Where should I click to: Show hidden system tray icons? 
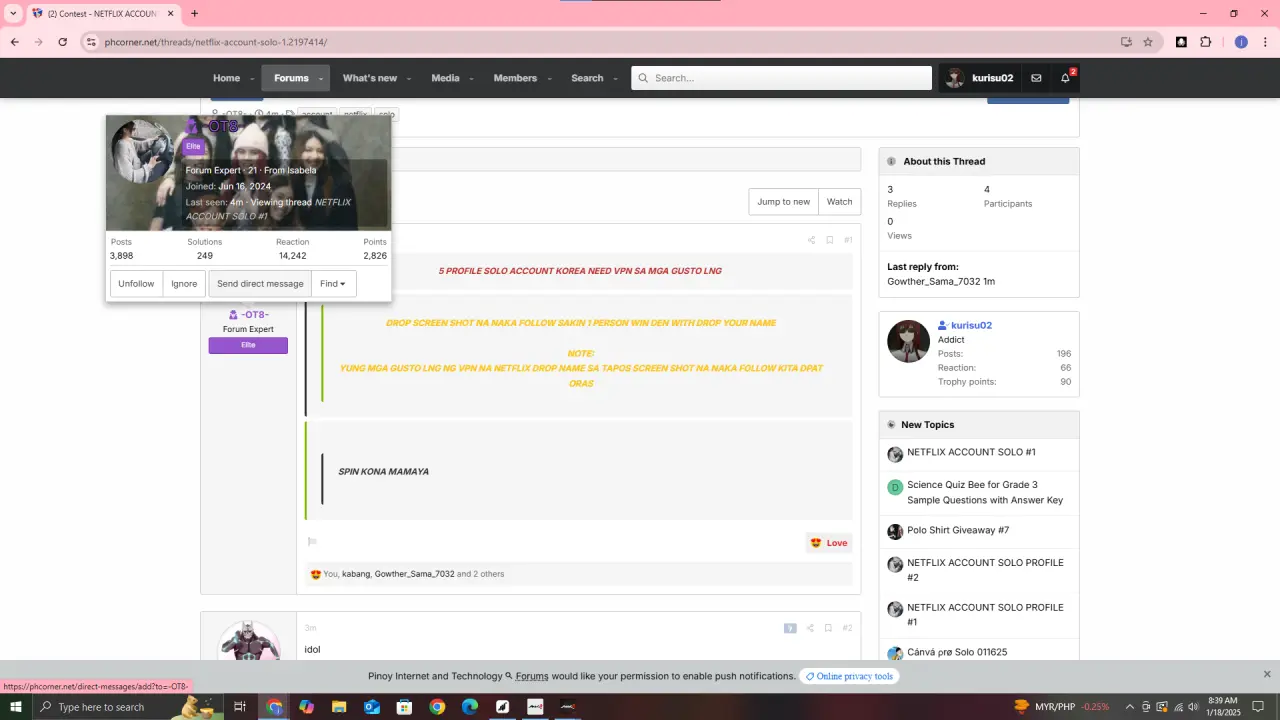click(1130, 707)
